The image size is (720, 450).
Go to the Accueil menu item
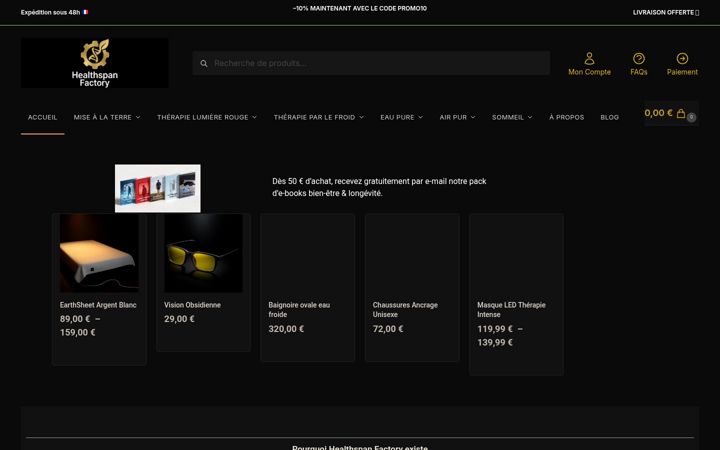43,118
